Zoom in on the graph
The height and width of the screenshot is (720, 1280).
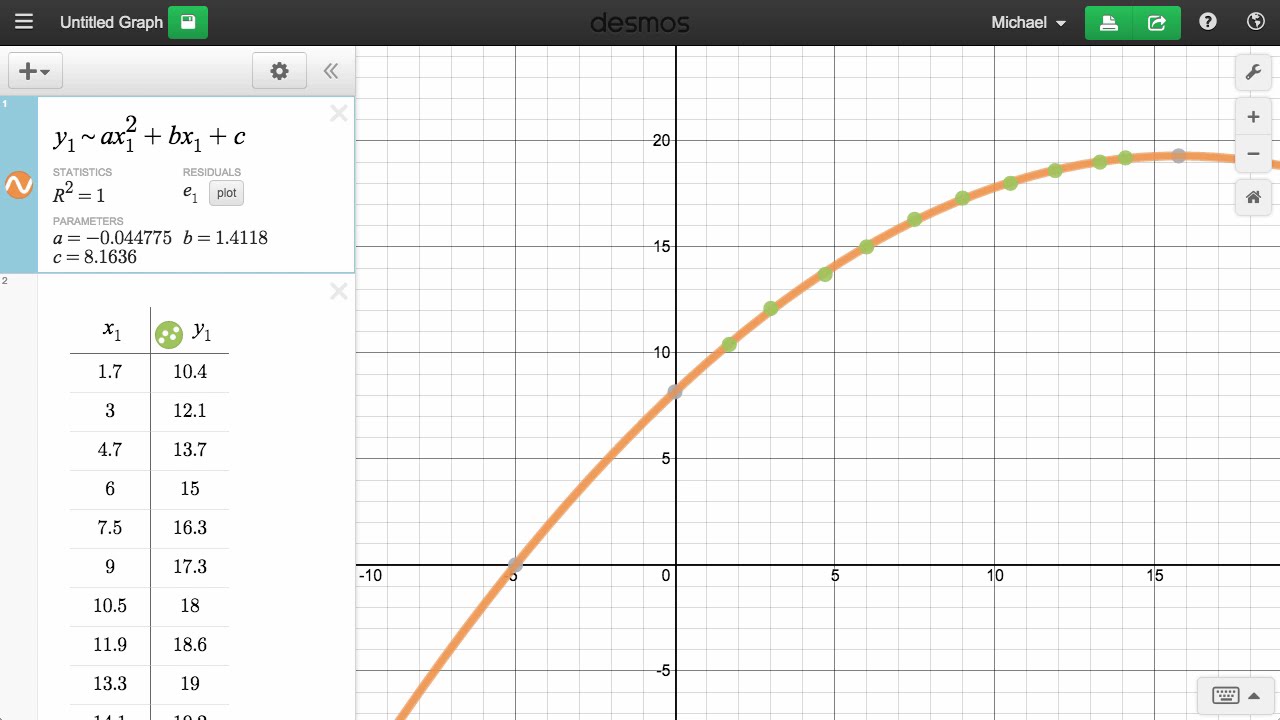point(1253,117)
